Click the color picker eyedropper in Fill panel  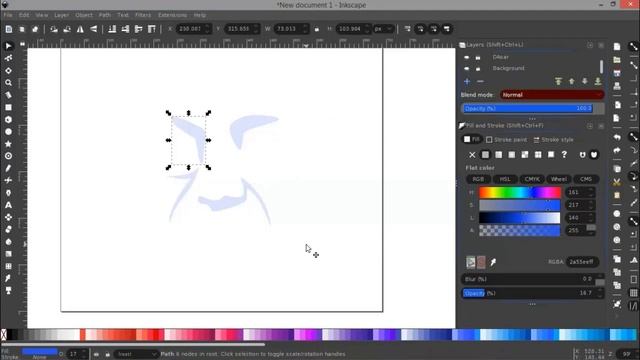tap(493, 262)
